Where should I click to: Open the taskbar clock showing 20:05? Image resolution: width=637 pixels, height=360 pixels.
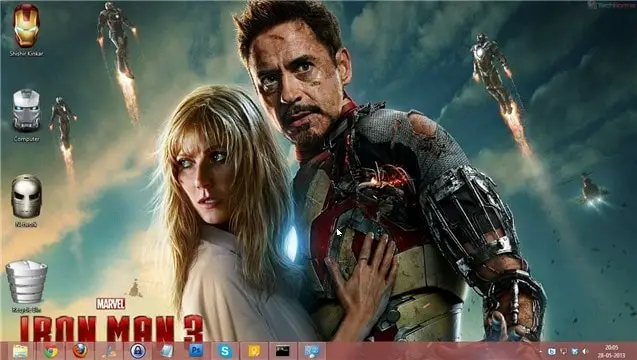pyautogui.click(x=611, y=351)
